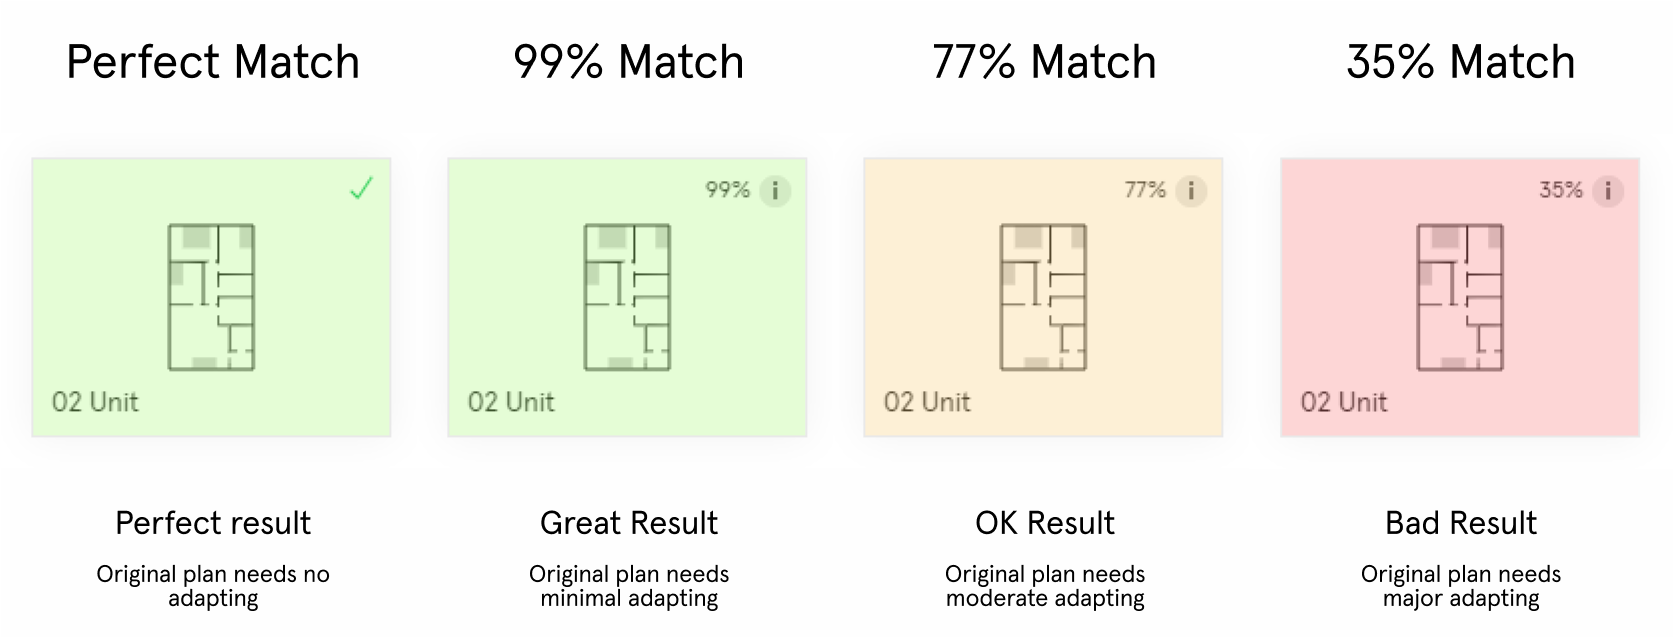Click the "Great Result" label
This screenshot has width=1673, height=637.
coord(629,523)
